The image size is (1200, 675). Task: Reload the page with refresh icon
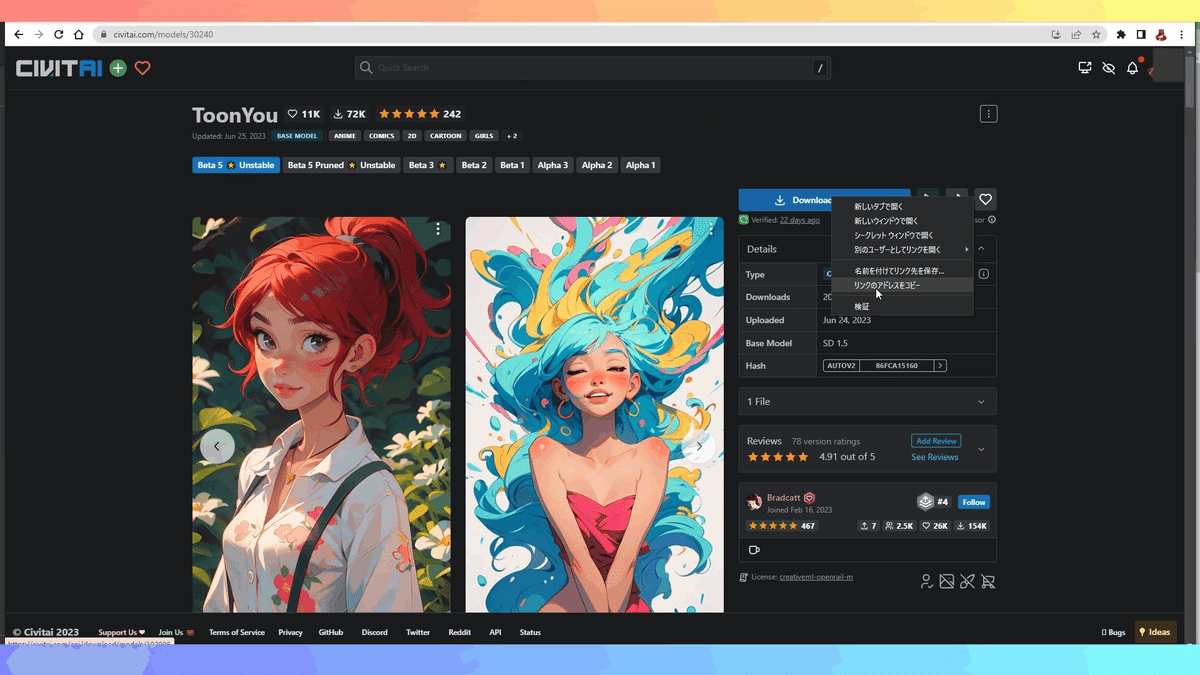59,34
